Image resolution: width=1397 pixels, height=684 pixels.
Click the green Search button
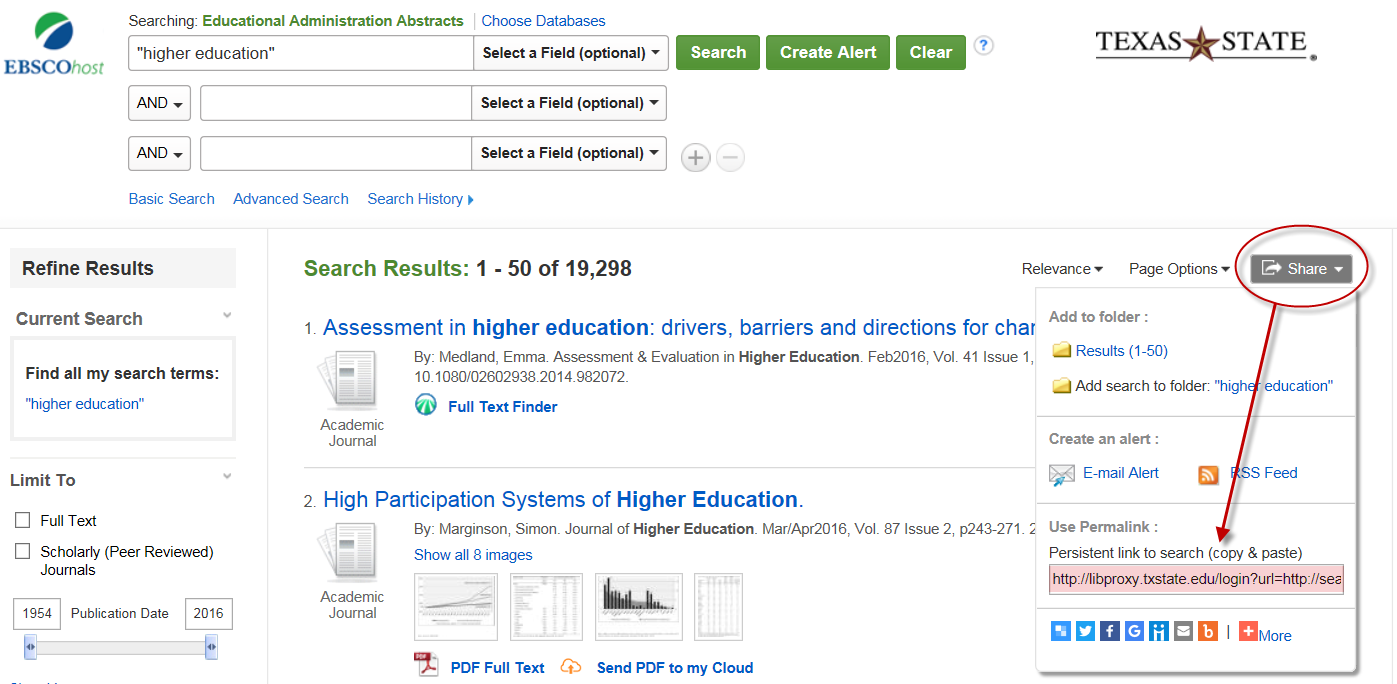pos(717,51)
